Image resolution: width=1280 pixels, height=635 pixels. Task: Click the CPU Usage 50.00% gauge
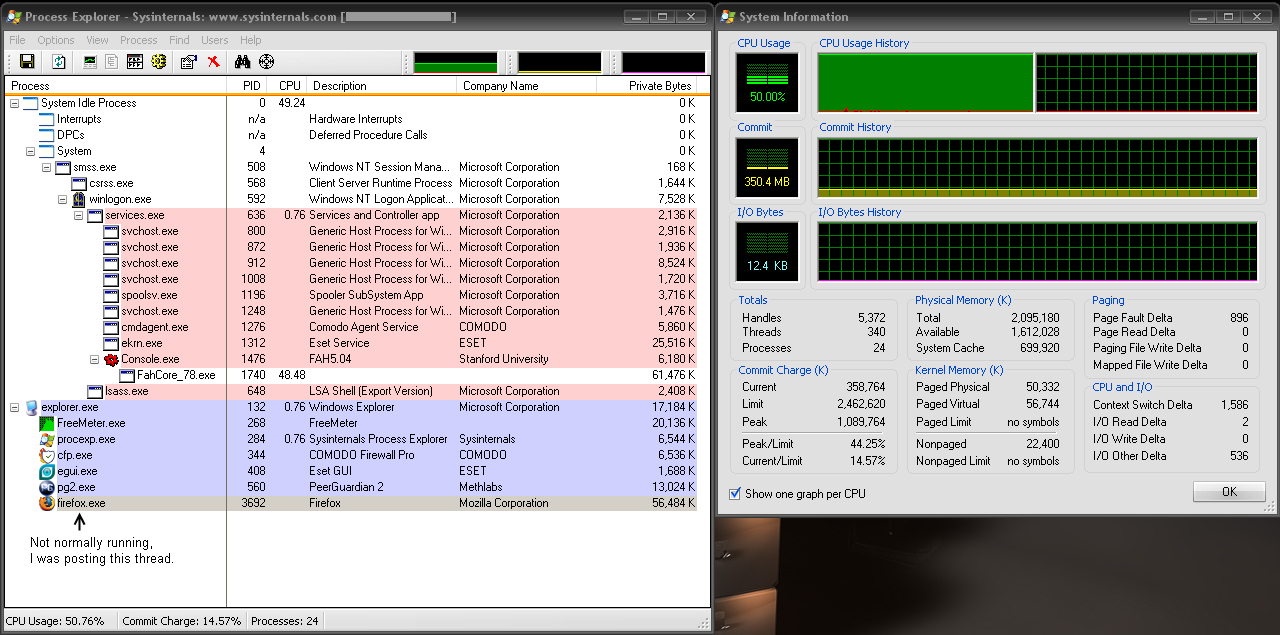768,82
